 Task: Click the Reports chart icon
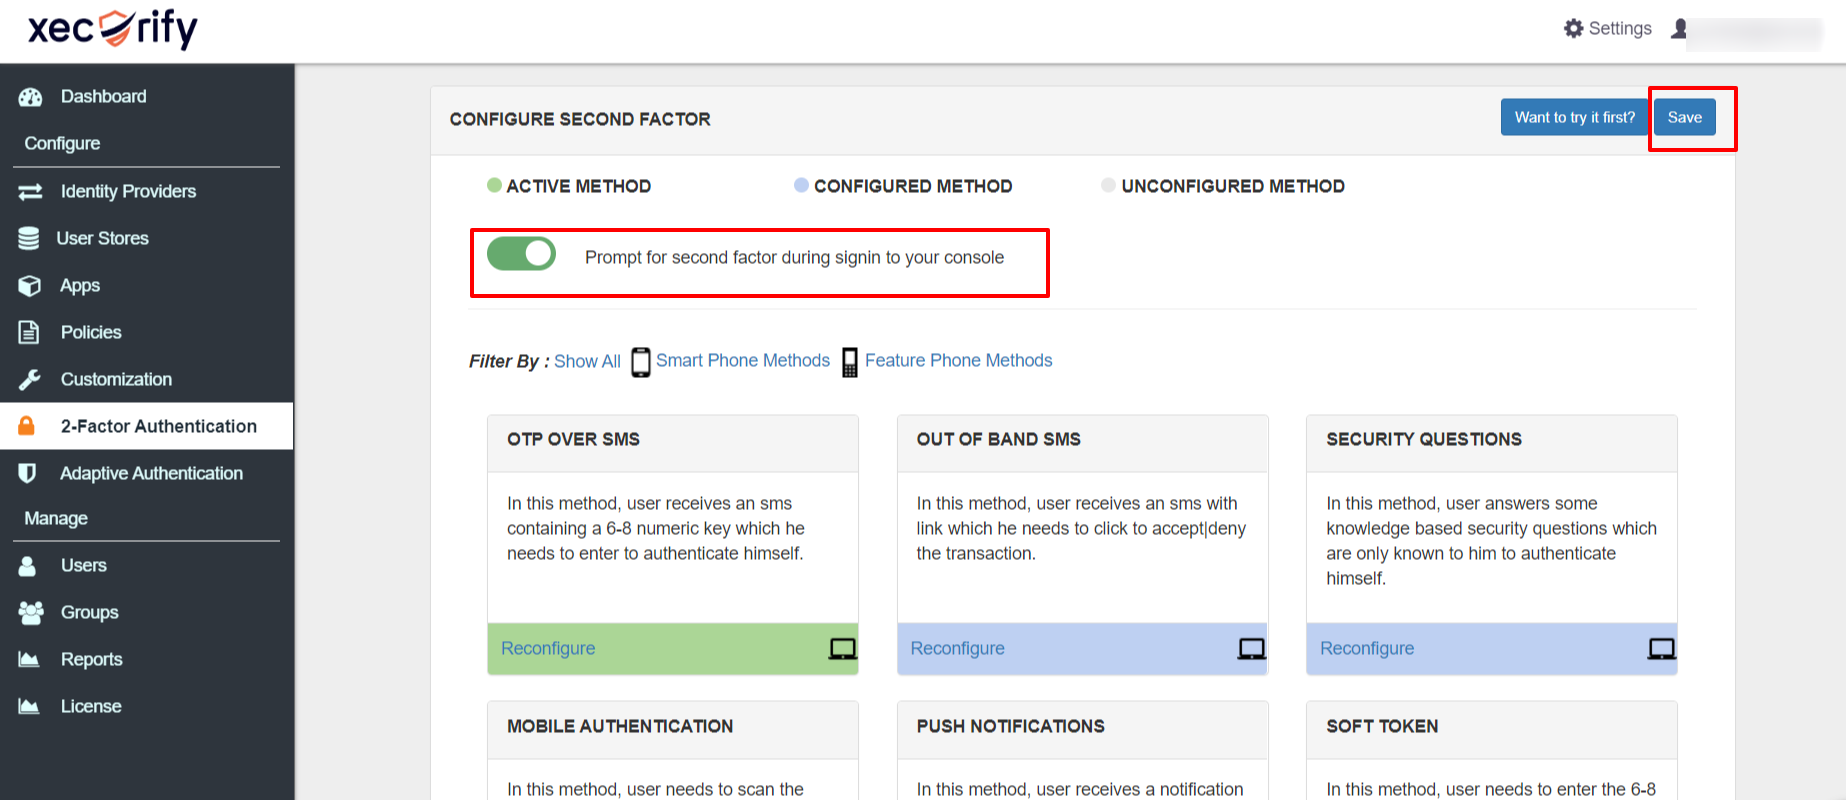point(29,659)
